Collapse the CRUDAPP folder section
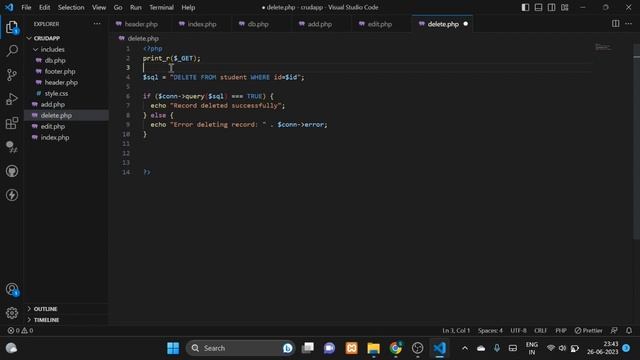Screen dimensions: 640x360 tap(47, 38)
